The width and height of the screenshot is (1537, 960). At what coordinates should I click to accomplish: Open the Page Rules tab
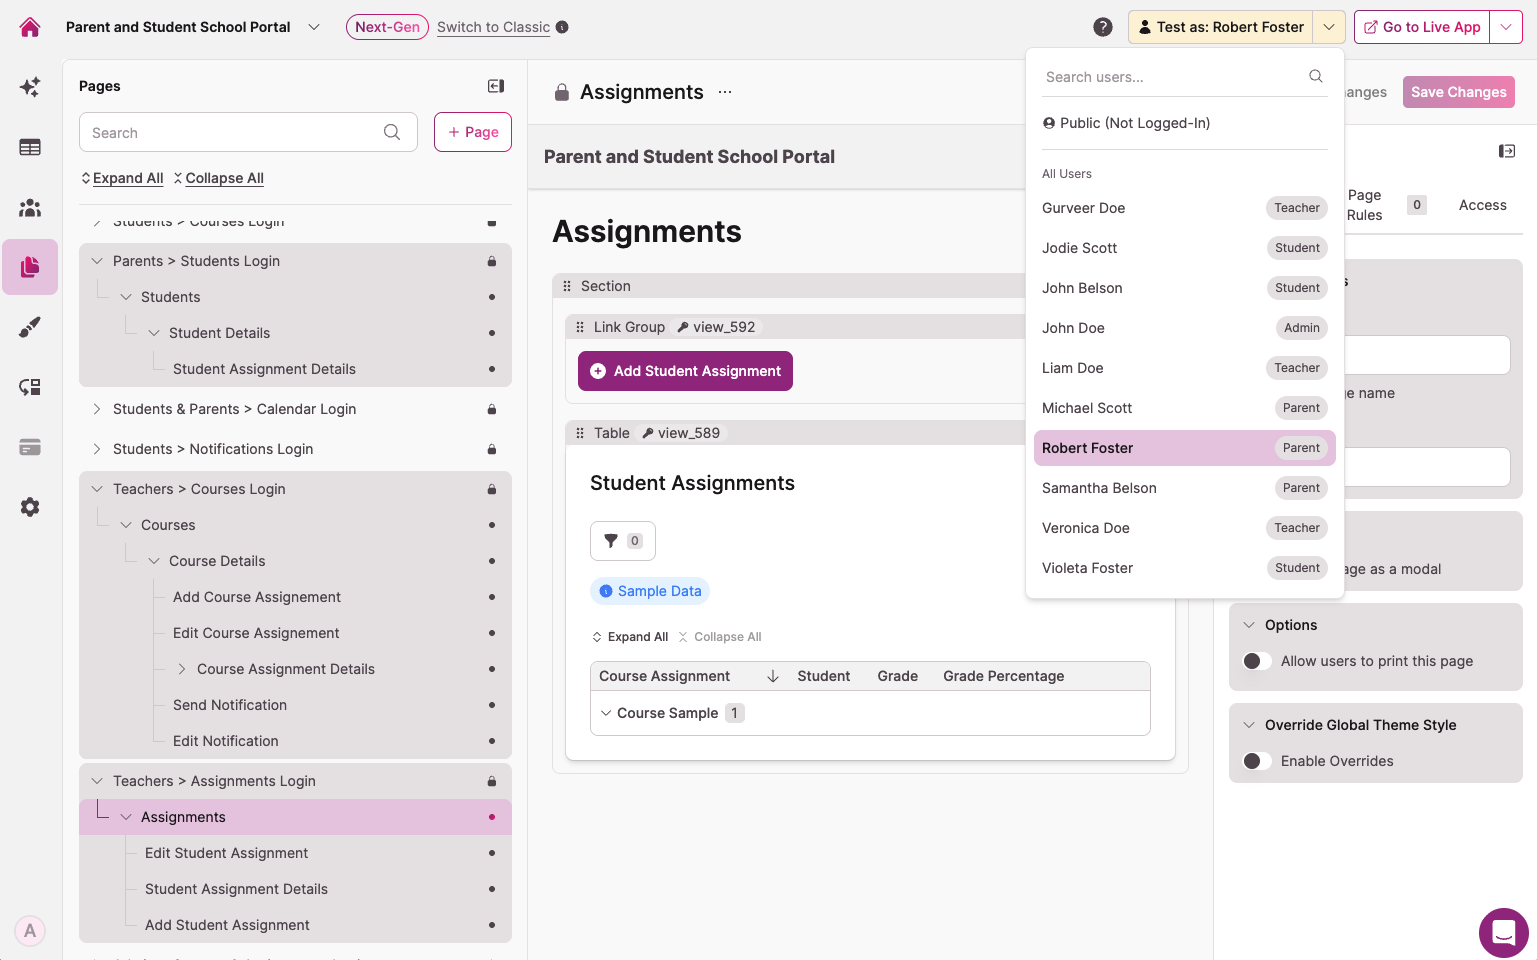click(x=1363, y=205)
